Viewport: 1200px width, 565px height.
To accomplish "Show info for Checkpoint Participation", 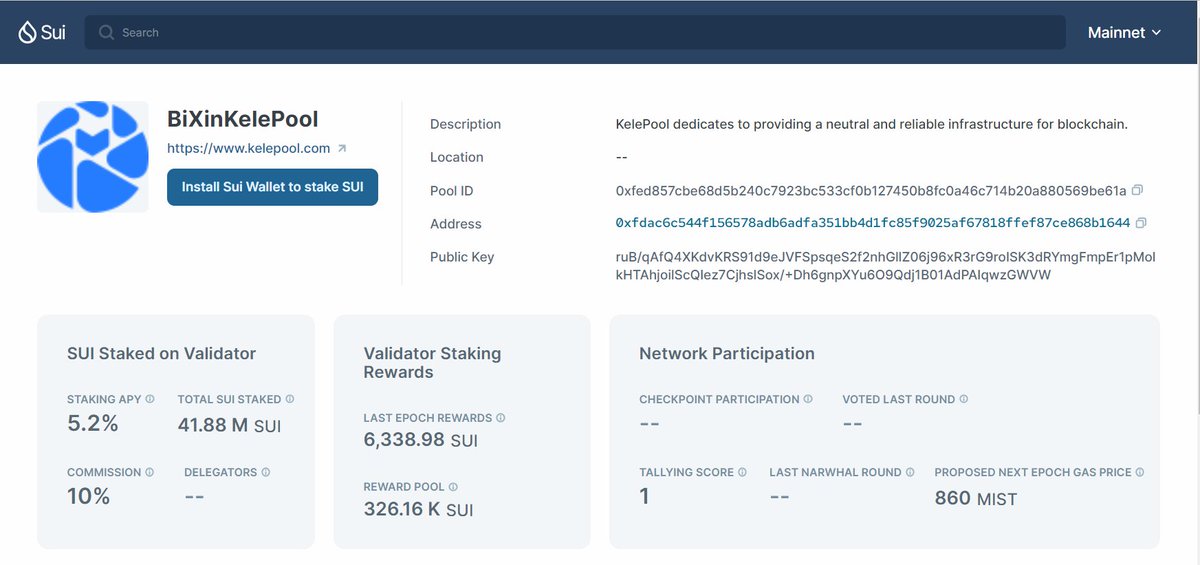I will click(808, 399).
